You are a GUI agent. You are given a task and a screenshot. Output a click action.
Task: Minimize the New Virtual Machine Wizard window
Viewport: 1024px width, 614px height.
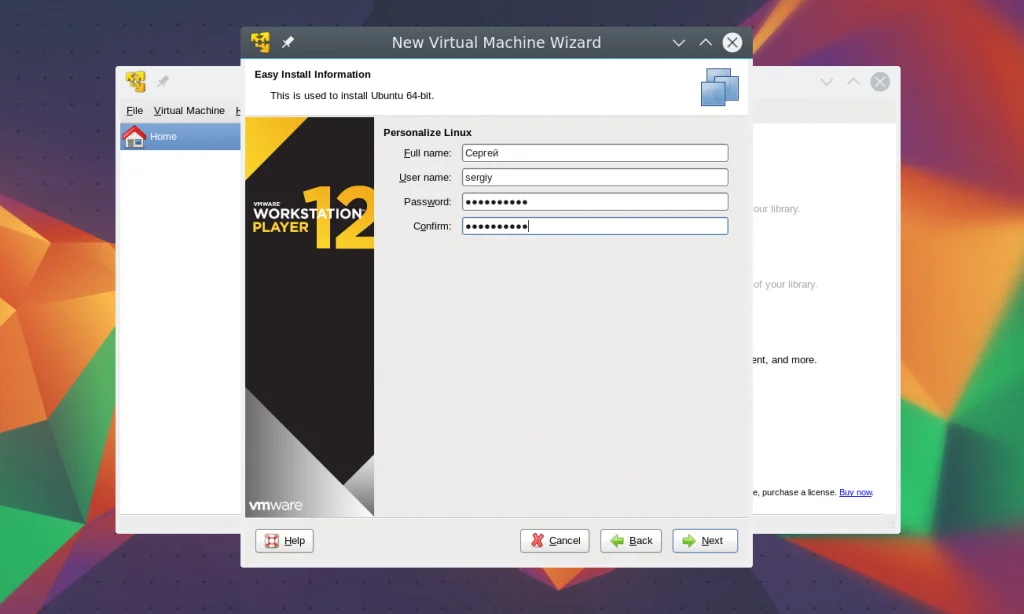point(679,43)
